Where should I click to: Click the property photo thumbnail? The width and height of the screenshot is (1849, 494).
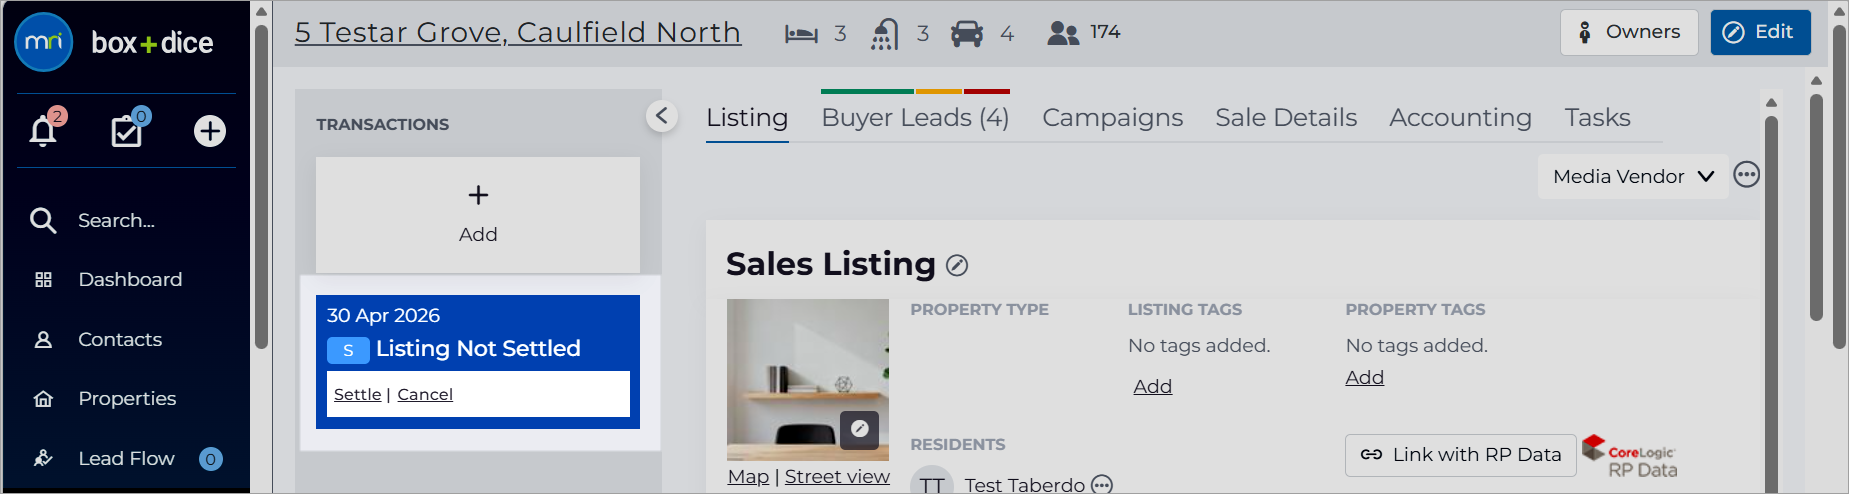click(808, 380)
